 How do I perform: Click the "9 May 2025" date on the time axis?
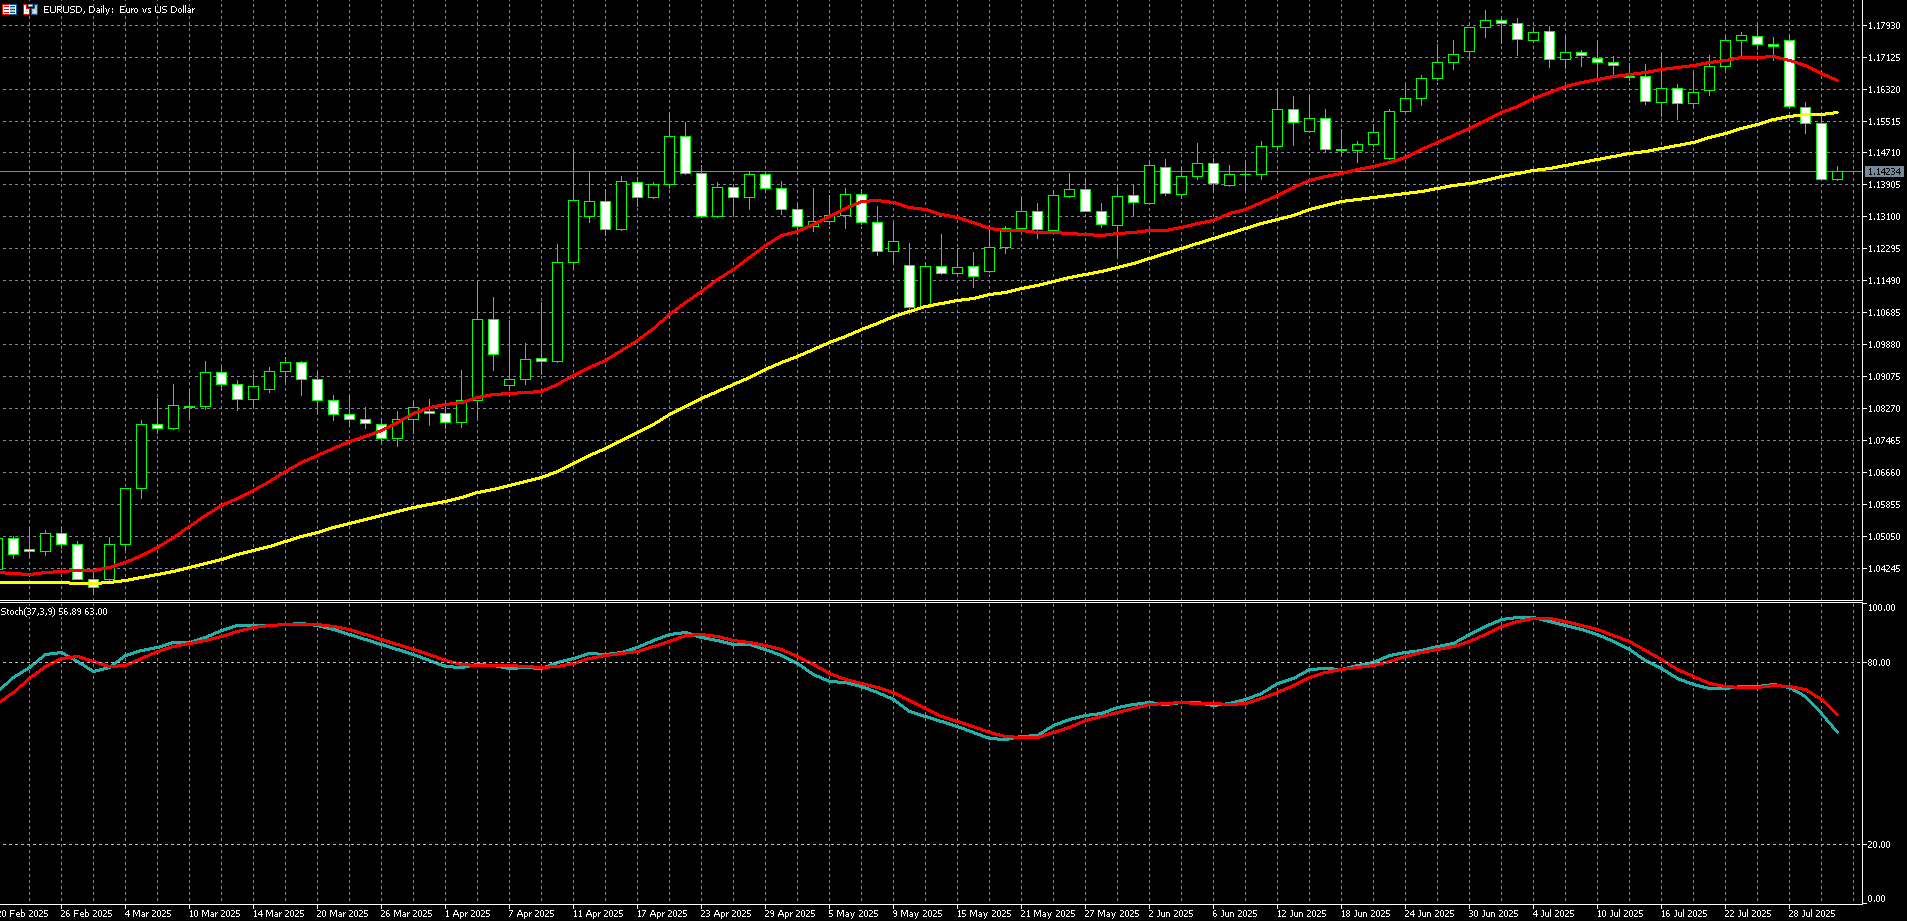(916, 914)
